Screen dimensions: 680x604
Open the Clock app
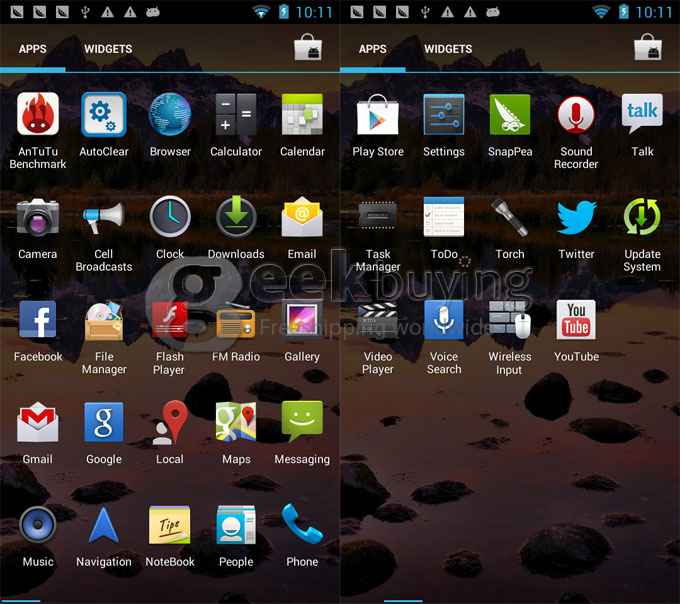(x=170, y=216)
